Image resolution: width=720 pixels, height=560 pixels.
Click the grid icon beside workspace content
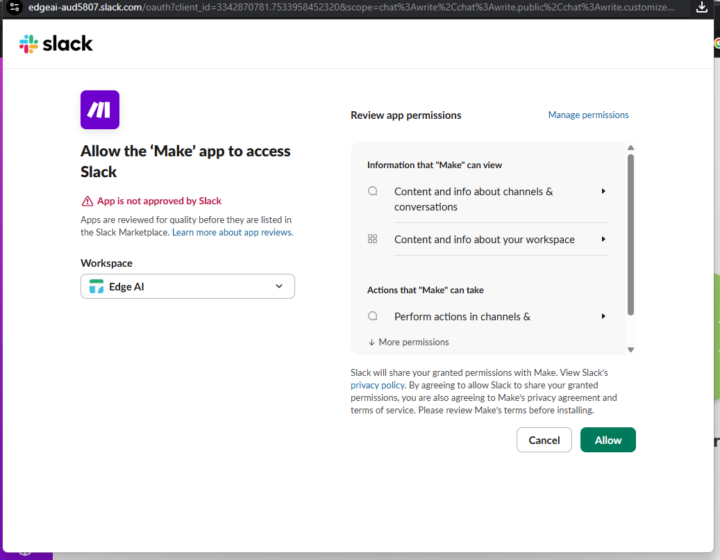pos(372,239)
